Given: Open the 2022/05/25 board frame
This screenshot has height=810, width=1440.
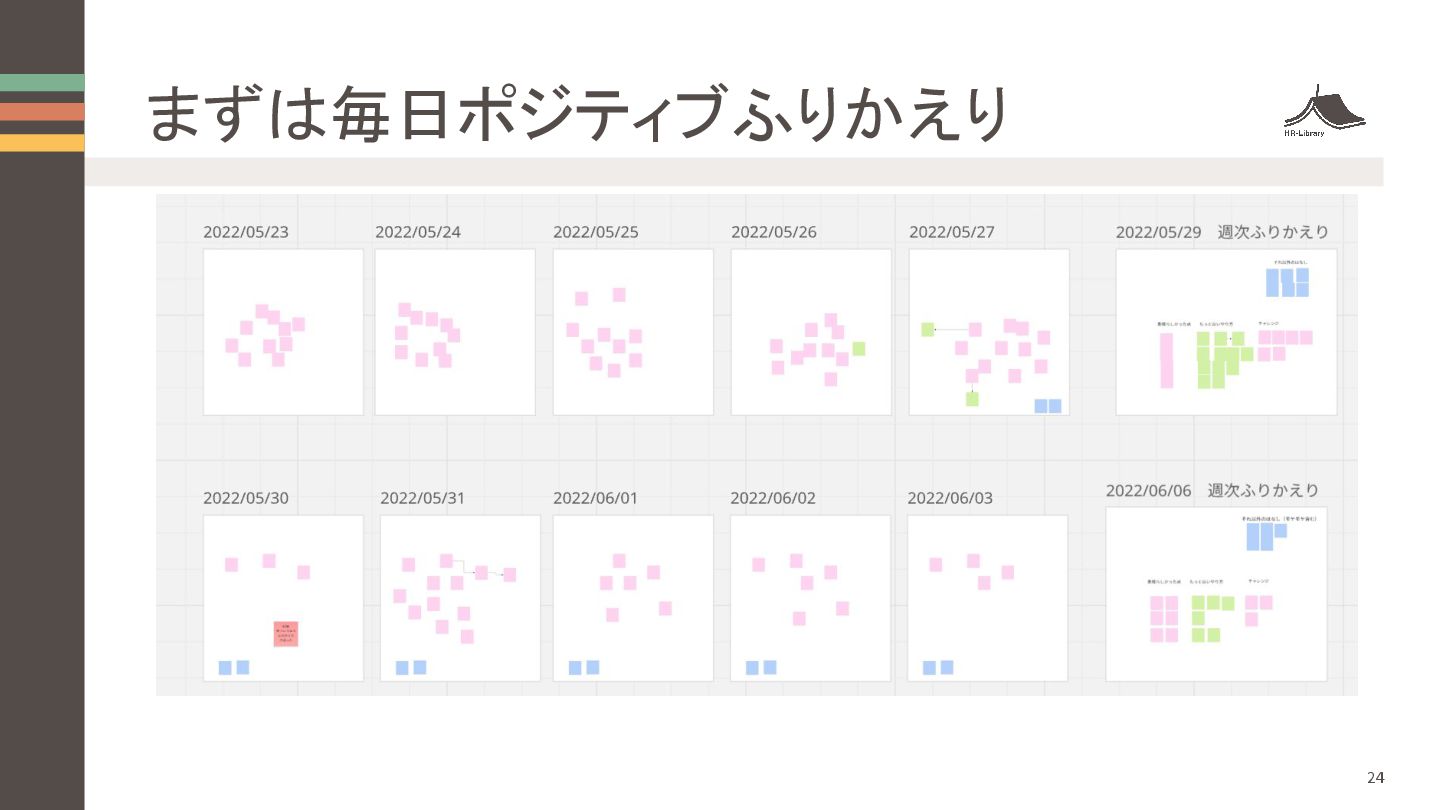Looking at the screenshot, I should coord(633,332).
